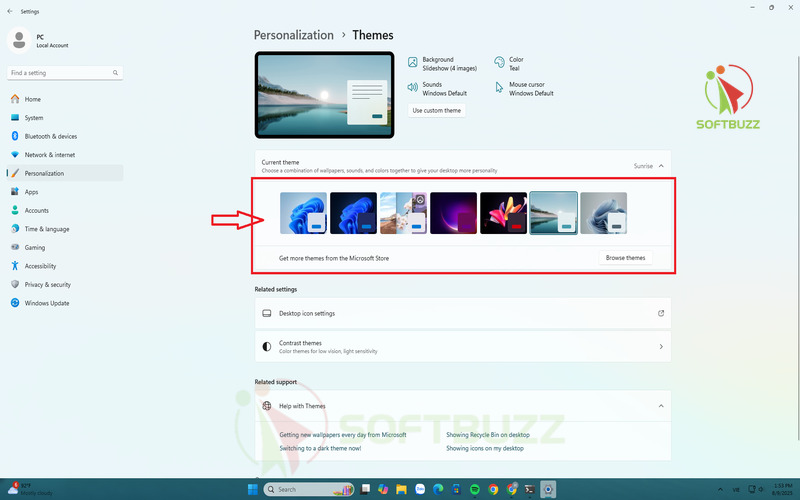800x500 pixels.
Task: Click the Settings gear in the taskbar
Action: pyautogui.click(x=548, y=489)
